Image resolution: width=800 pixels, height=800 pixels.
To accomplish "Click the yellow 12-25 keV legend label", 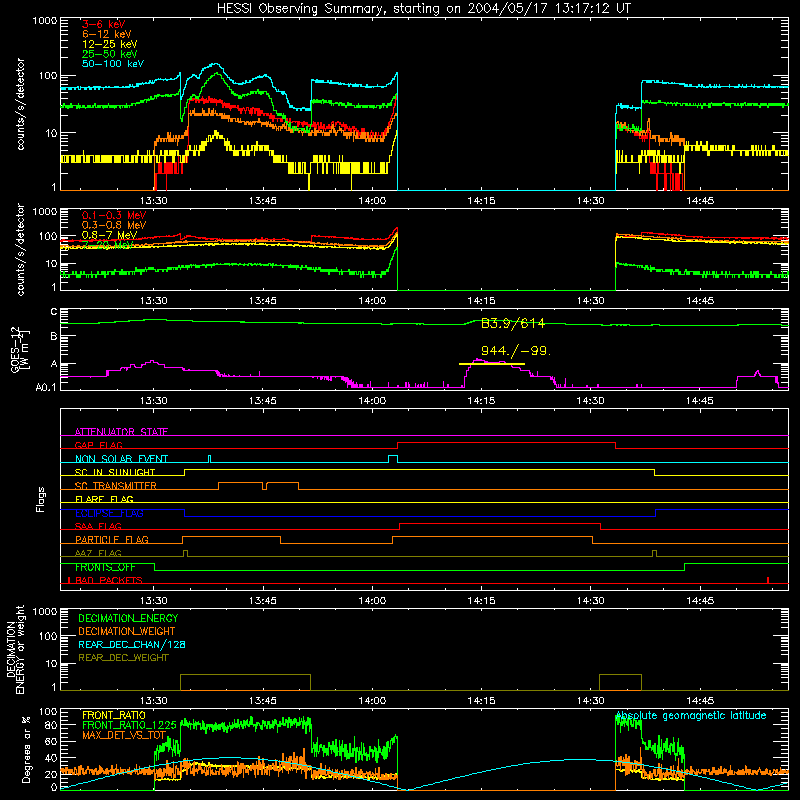I will coord(110,44).
